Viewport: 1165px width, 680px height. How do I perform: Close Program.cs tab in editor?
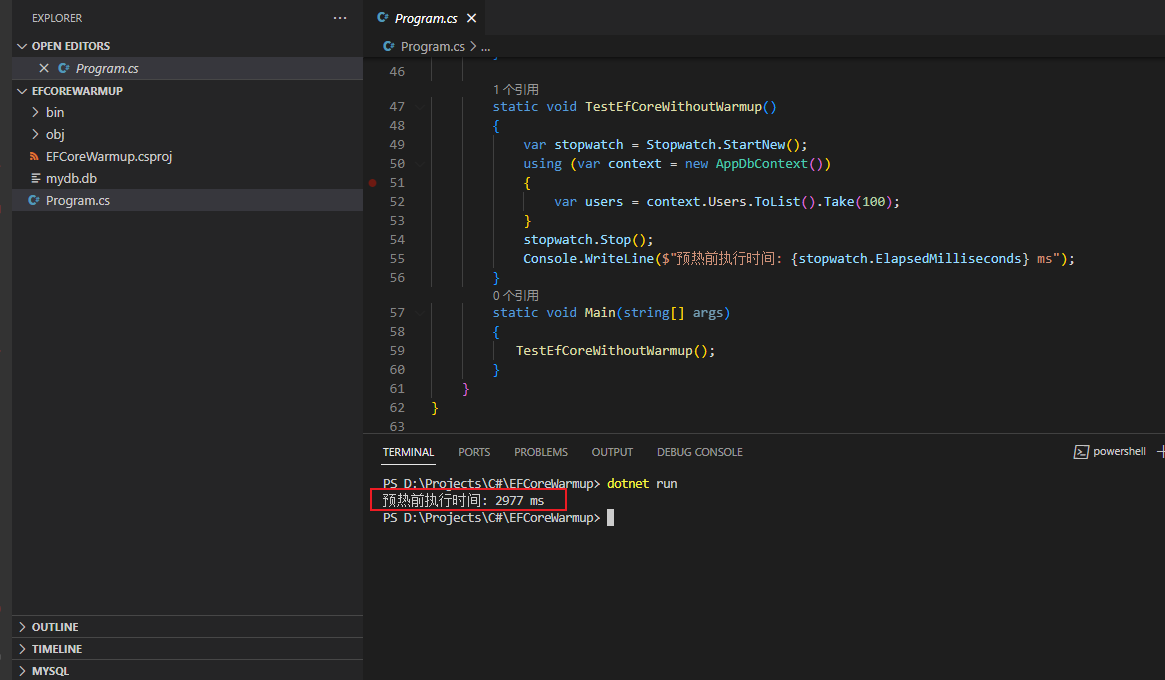pos(472,18)
